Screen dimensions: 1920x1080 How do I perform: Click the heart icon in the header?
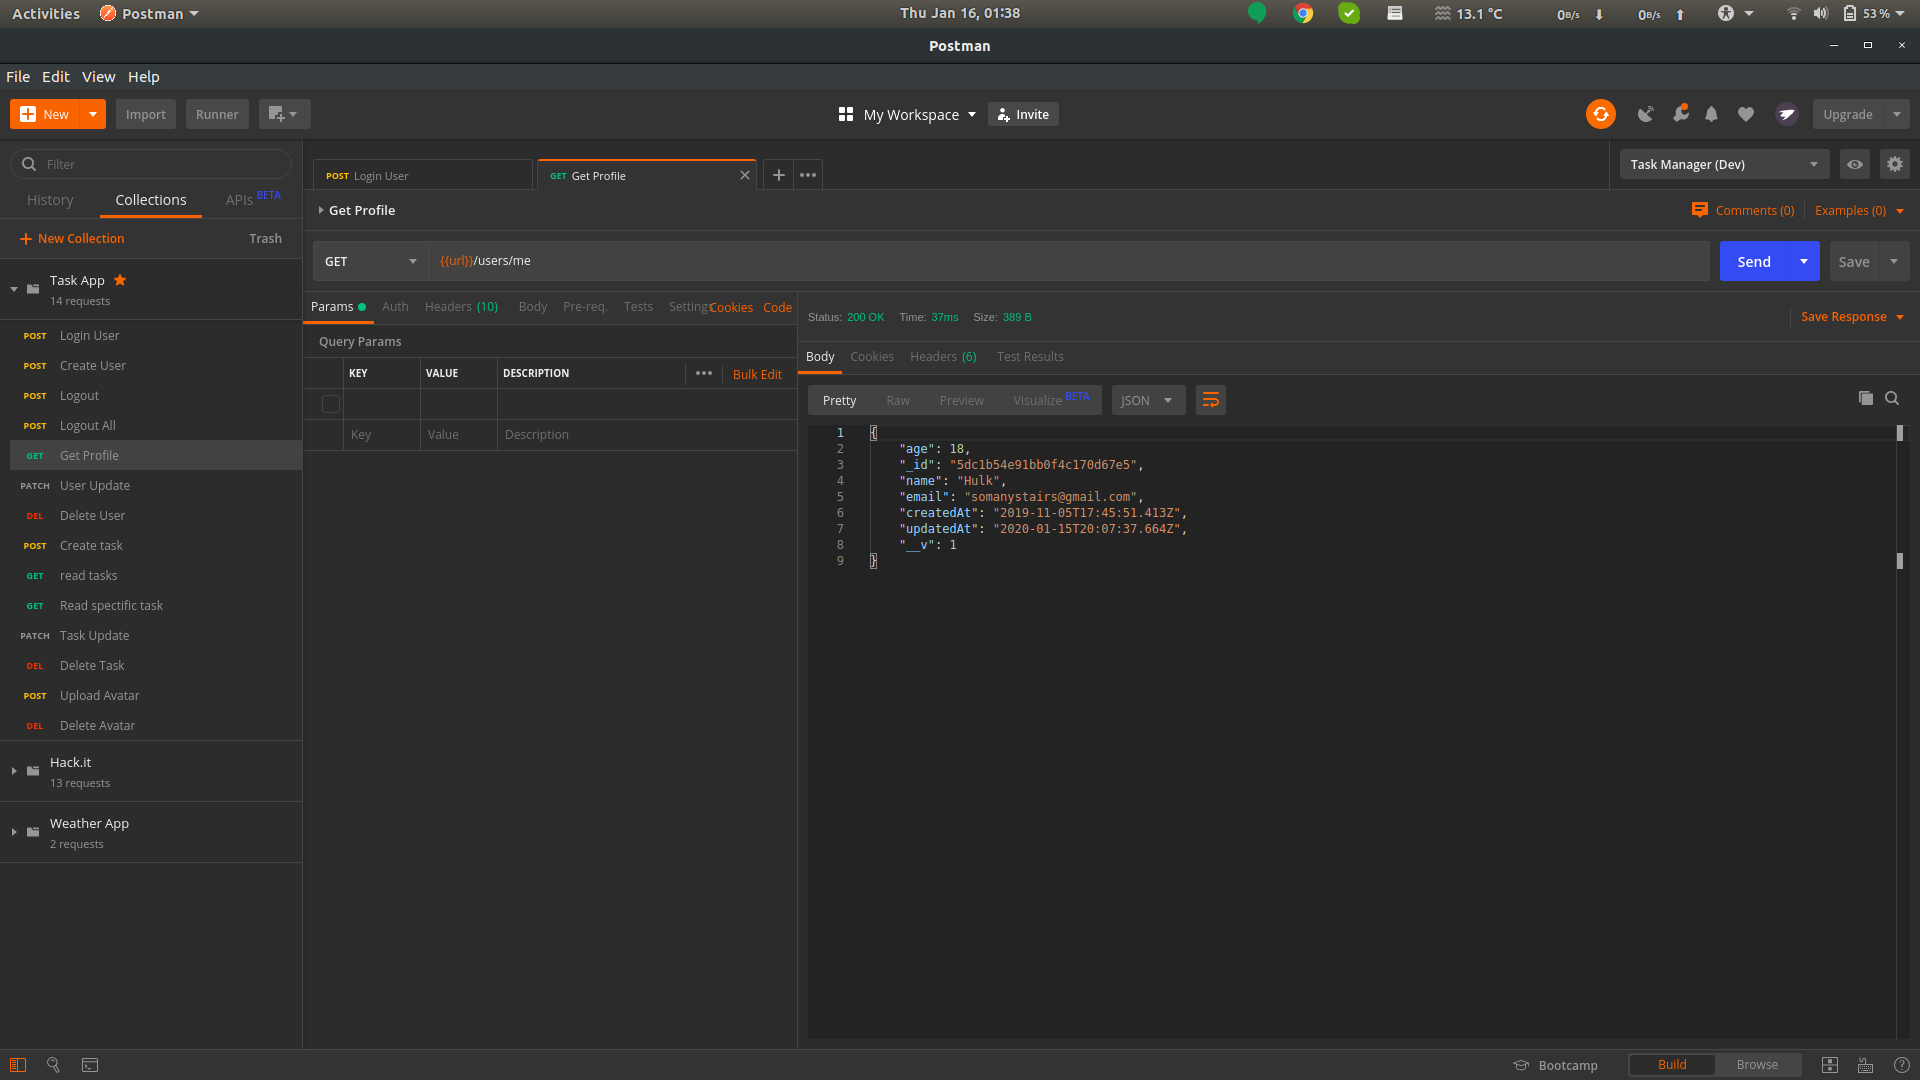pyautogui.click(x=1746, y=114)
